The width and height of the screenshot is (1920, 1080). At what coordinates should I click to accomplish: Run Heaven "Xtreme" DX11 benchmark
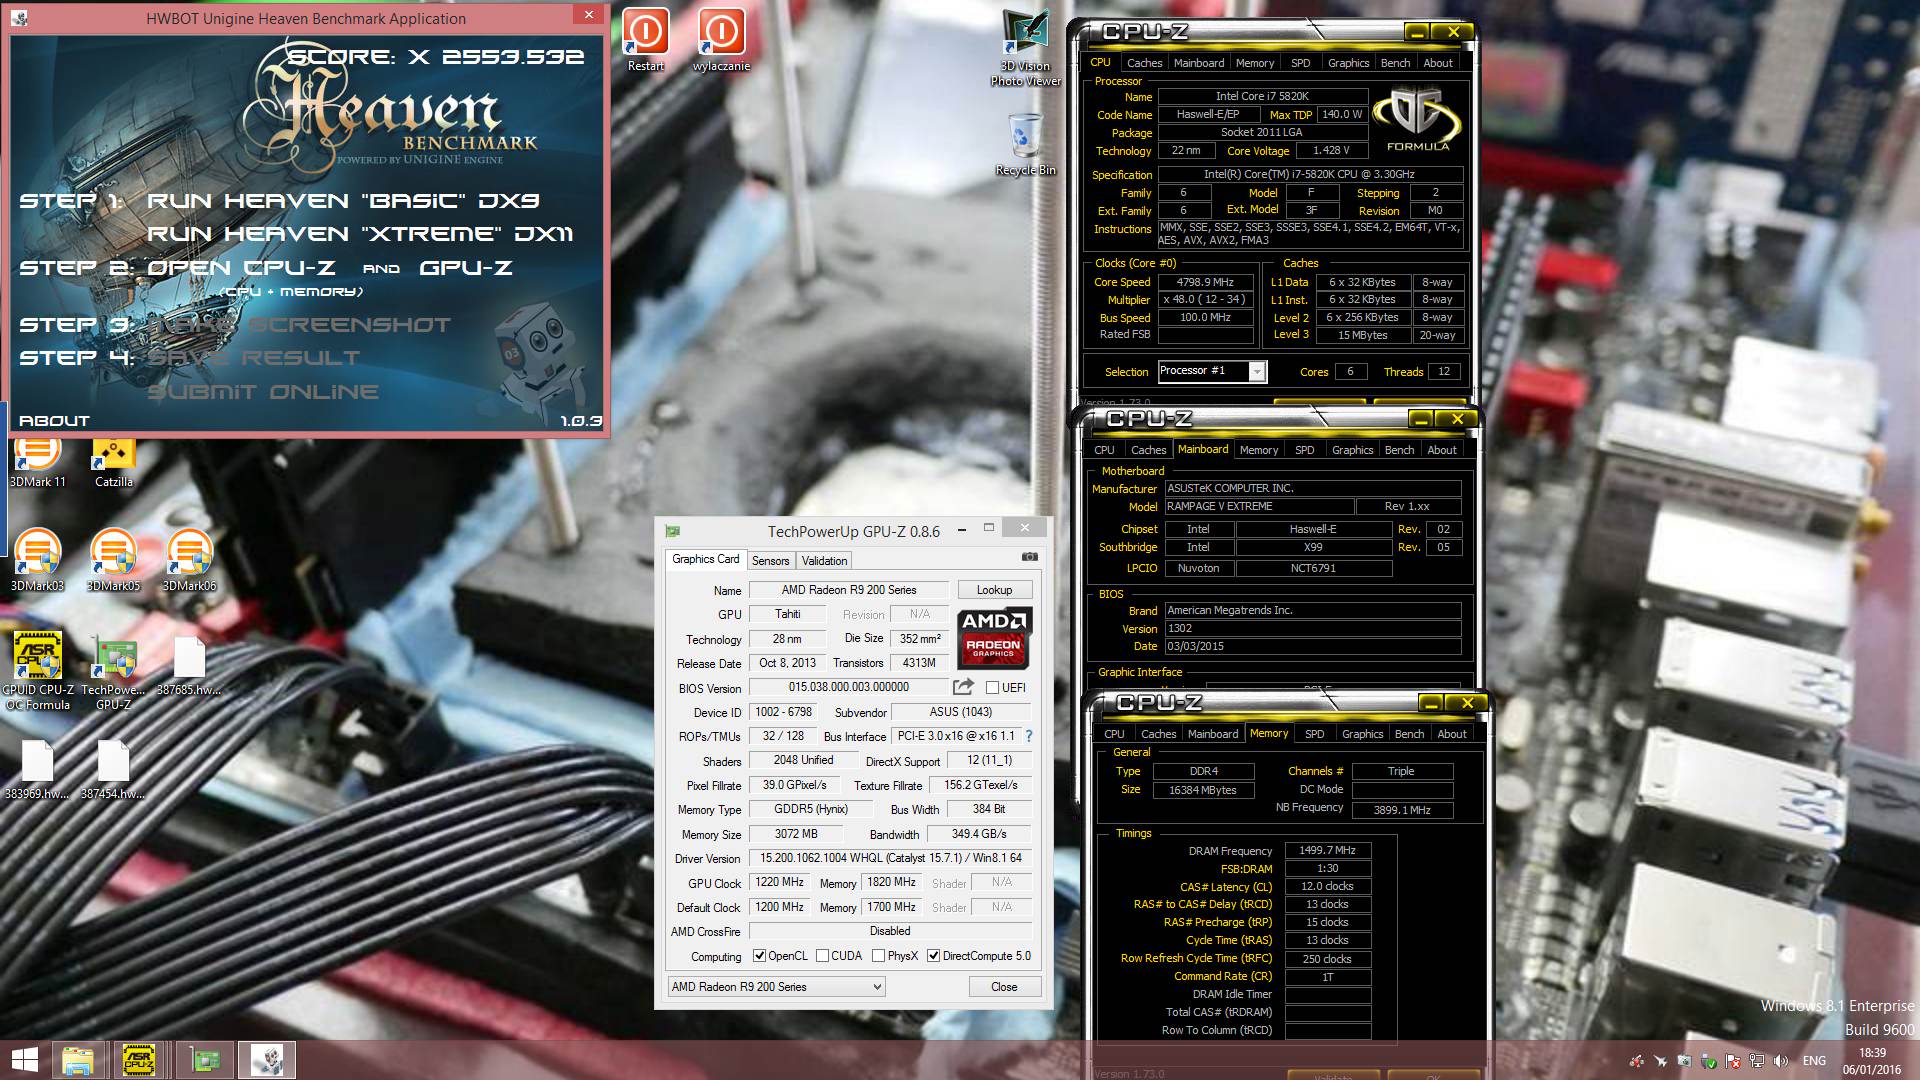coord(360,234)
